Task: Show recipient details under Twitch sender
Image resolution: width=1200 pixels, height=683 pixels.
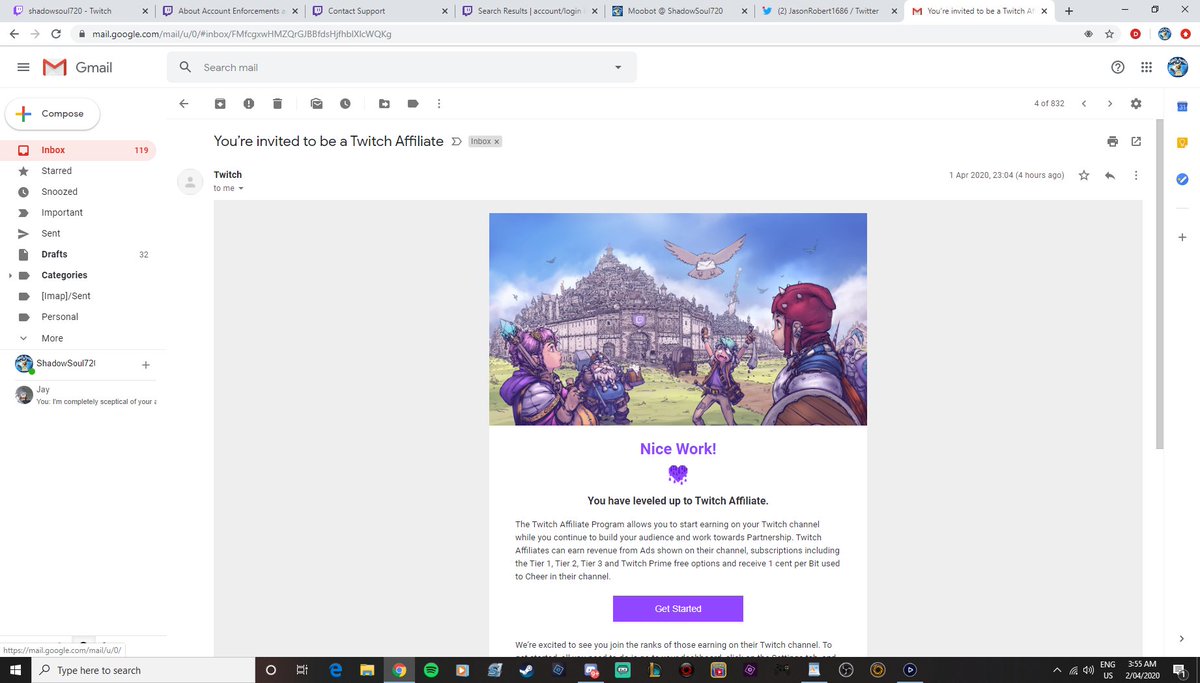Action: [x=241, y=188]
